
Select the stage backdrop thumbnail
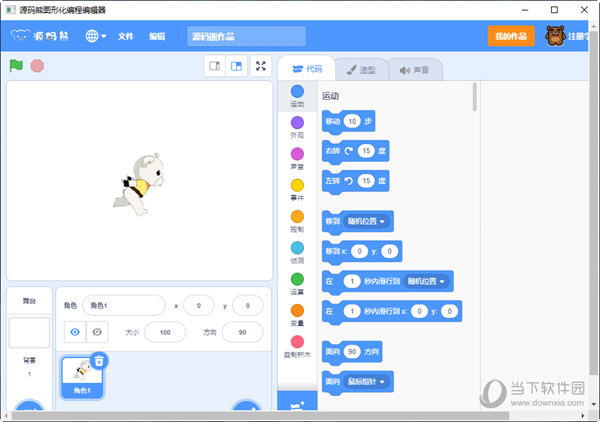click(29, 332)
